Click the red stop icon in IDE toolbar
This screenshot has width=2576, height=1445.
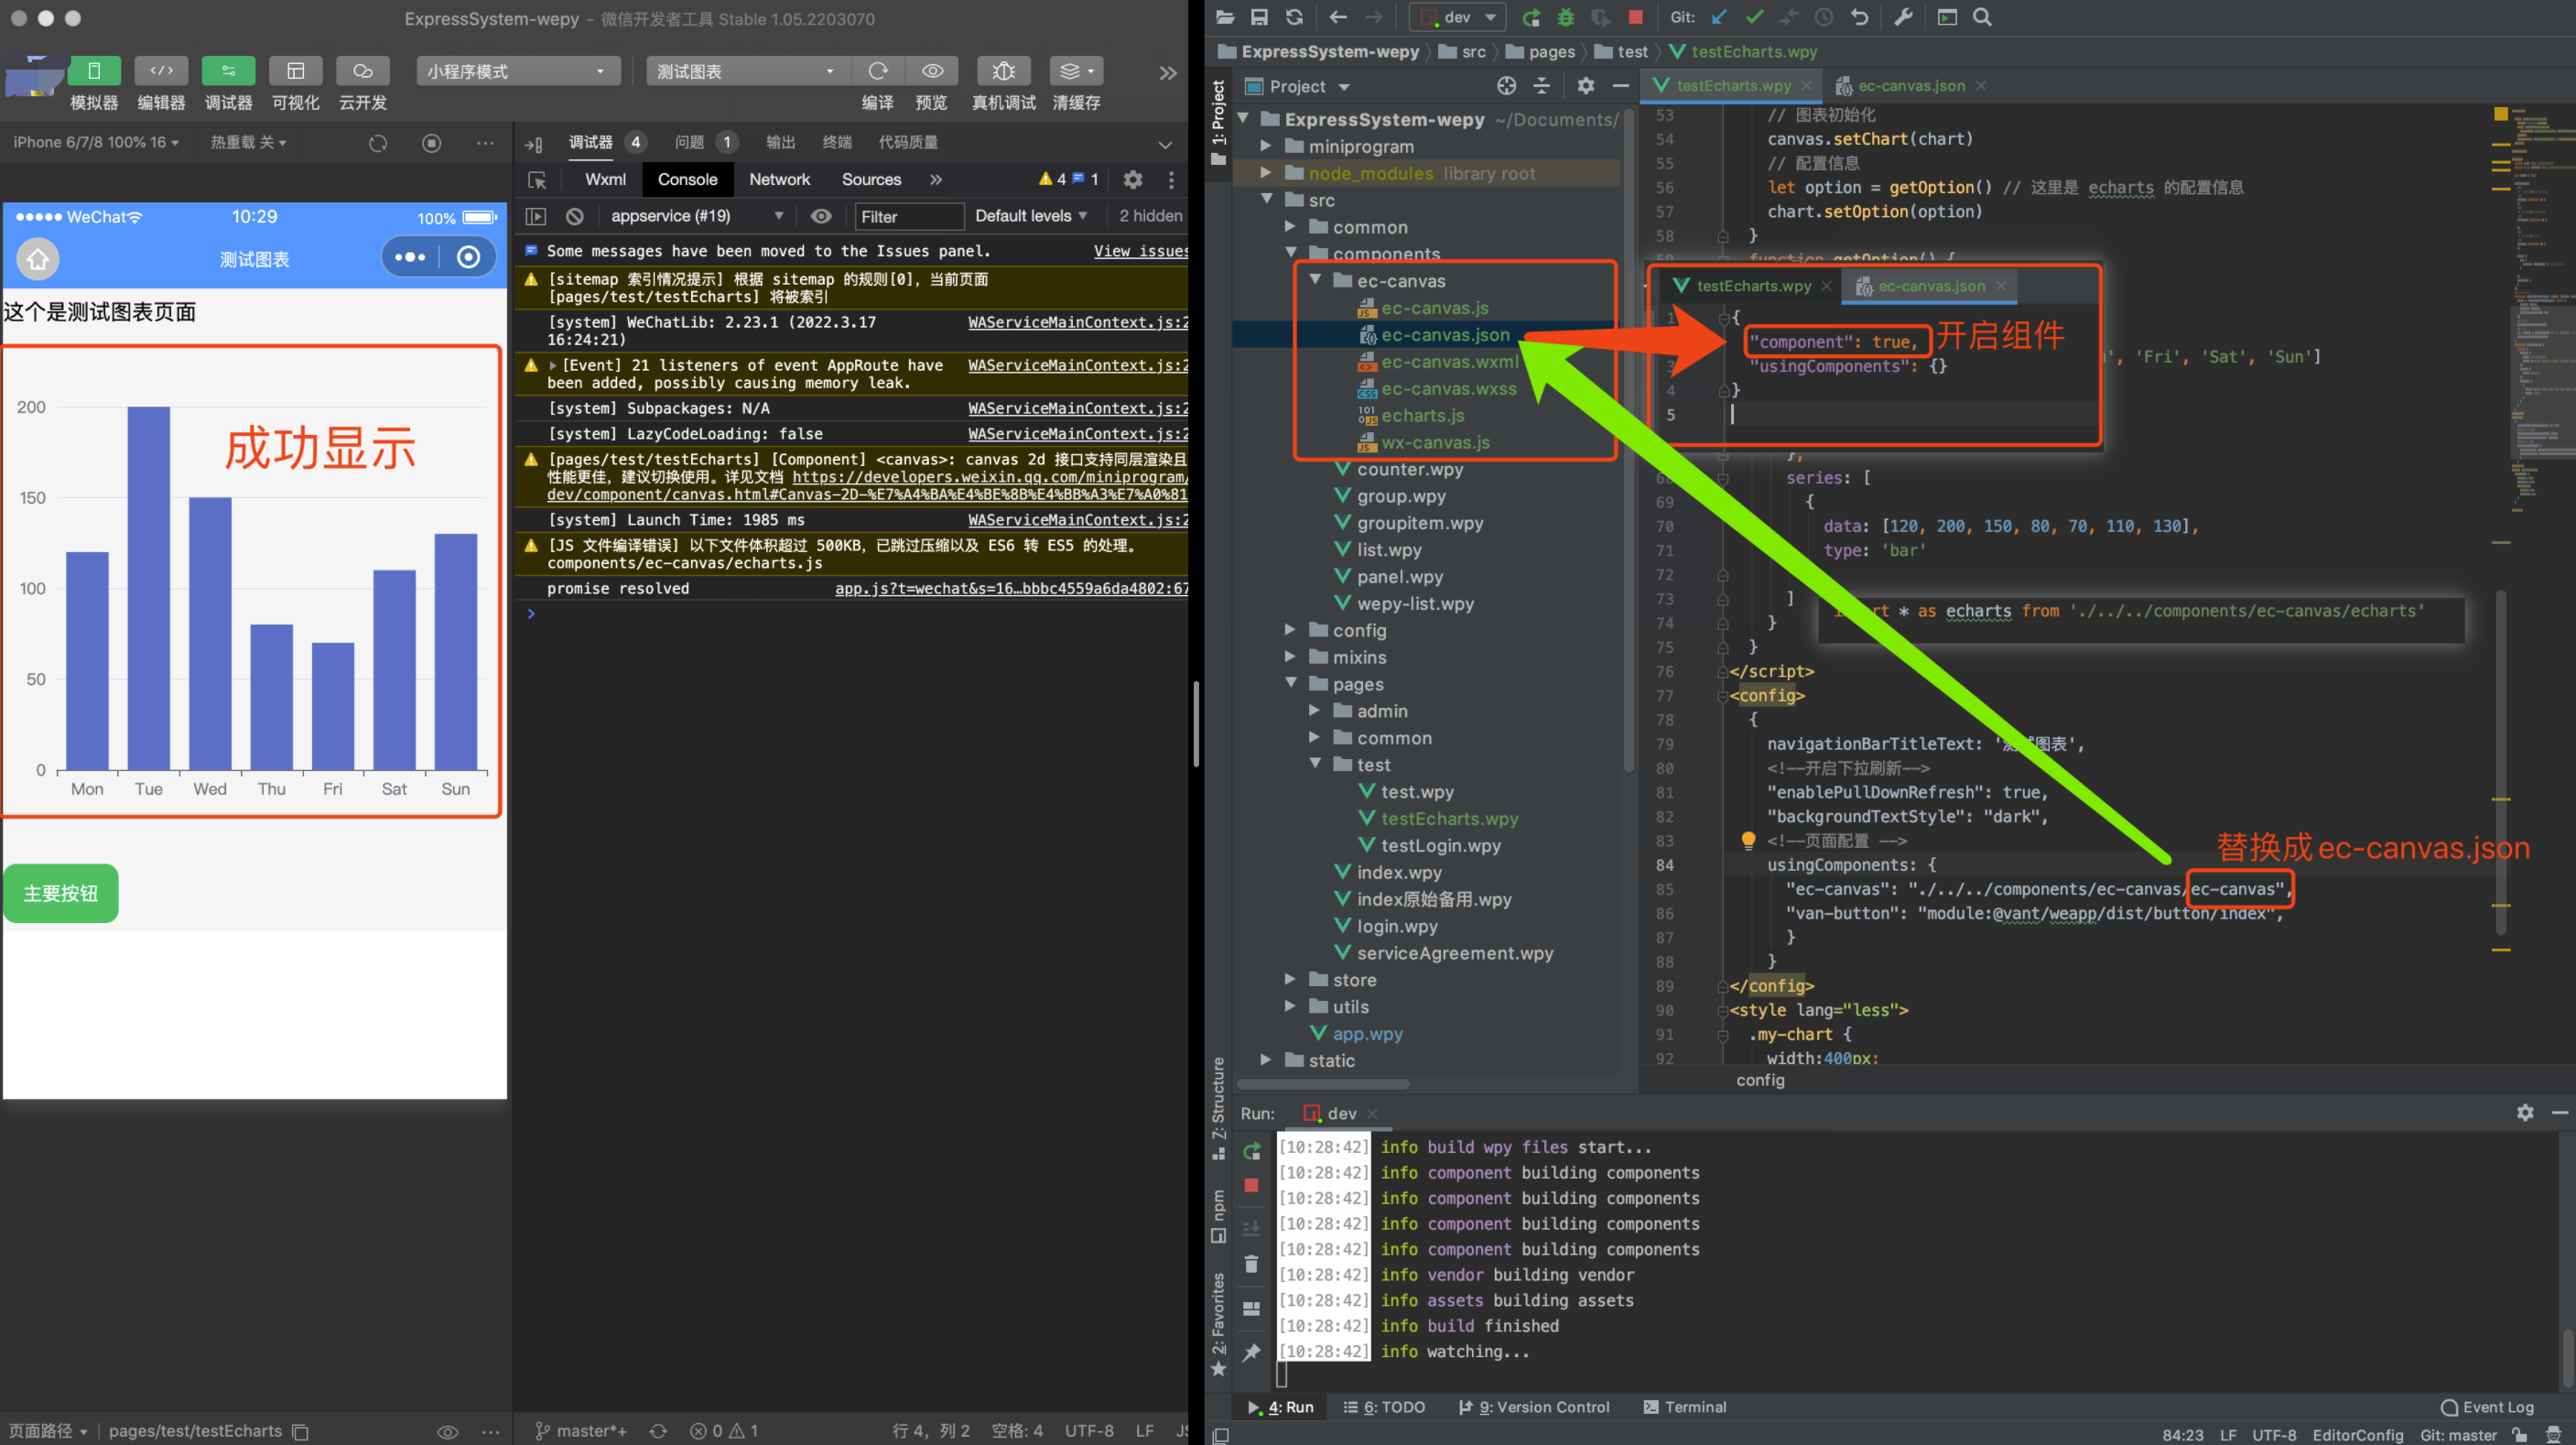(1635, 17)
